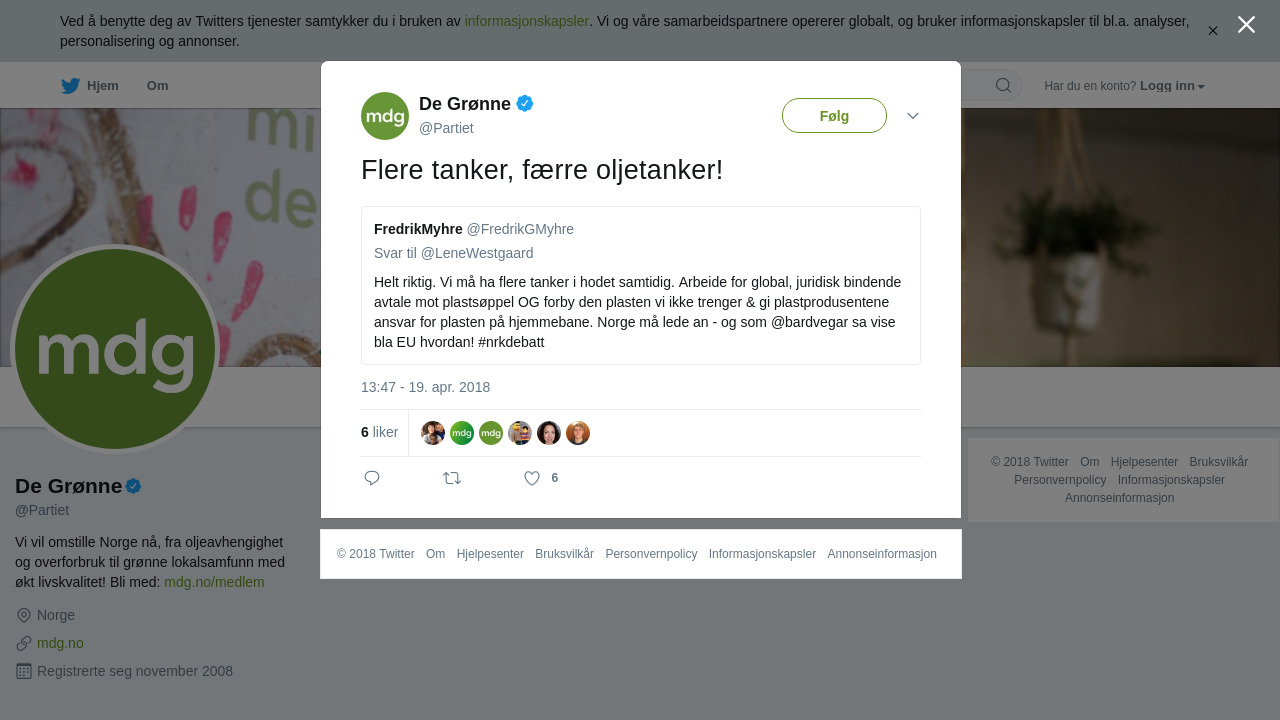Image resolution: width=1280 pixels, height=720 pixels.
Task: Open the mdg.no/medlem link in bio
Action: tap(214, 582)
